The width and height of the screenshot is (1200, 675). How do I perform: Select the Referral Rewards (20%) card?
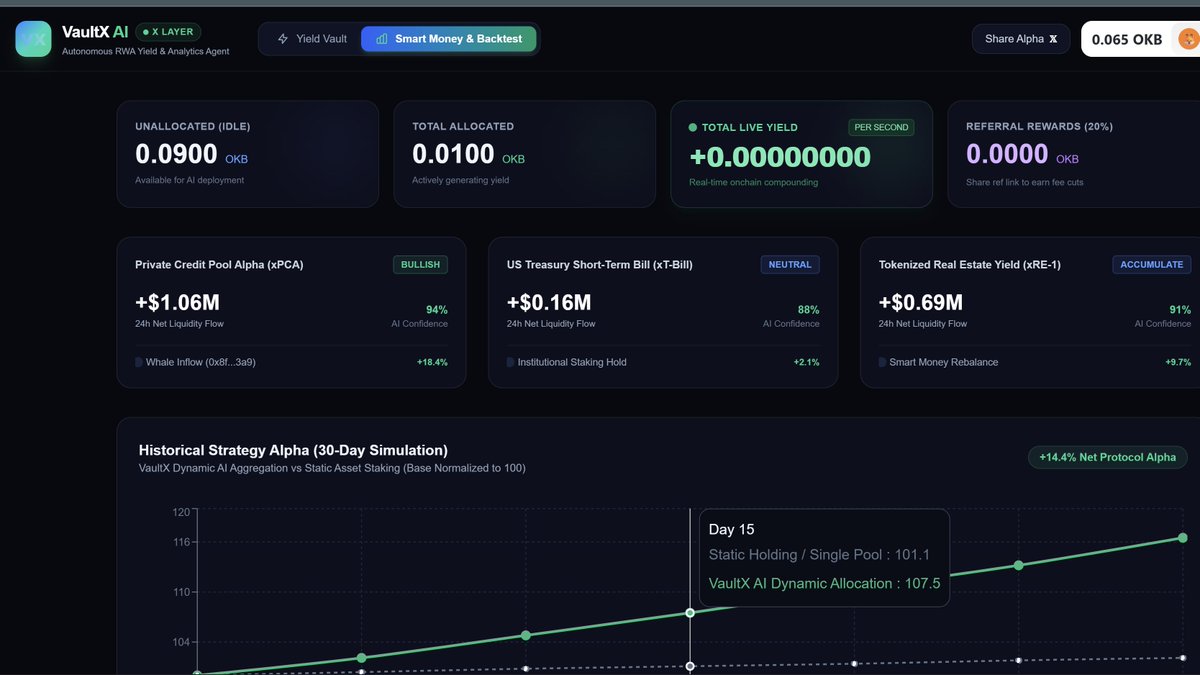[x=1074, y=154]
